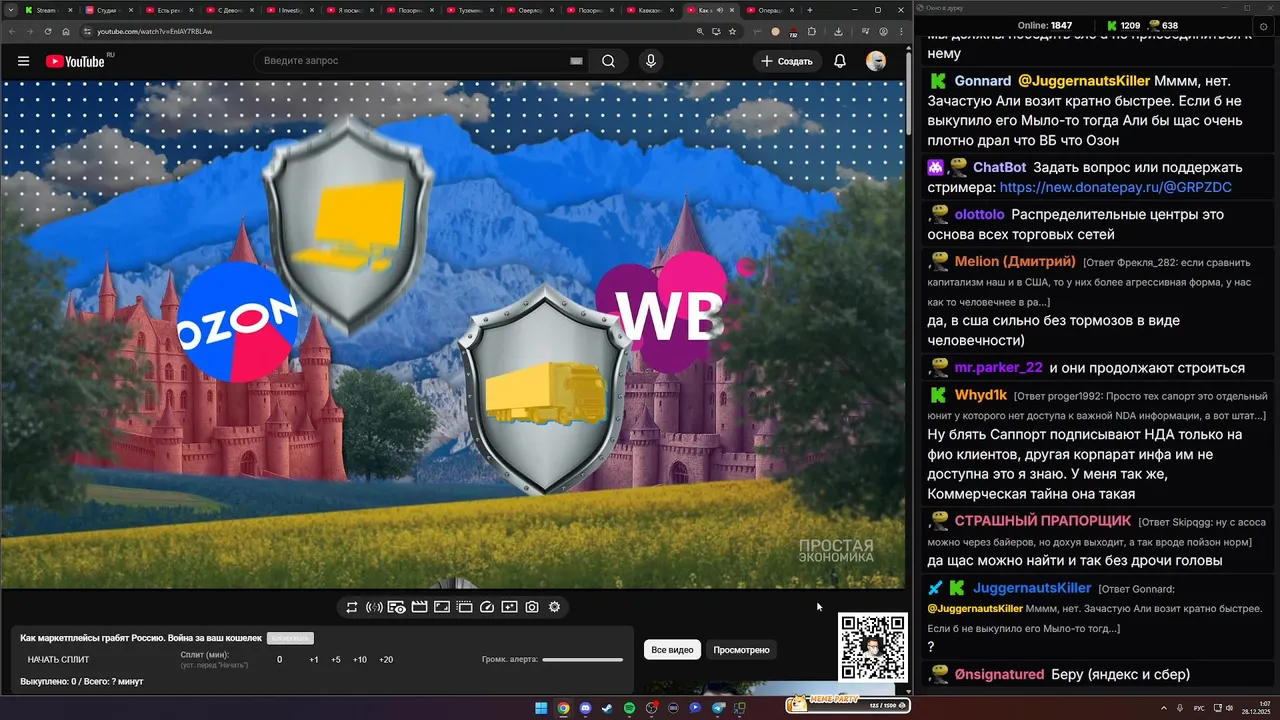1280x720 pixels.
Task: Start voice search with the microphone icon
Action: (x=651, y=61)
